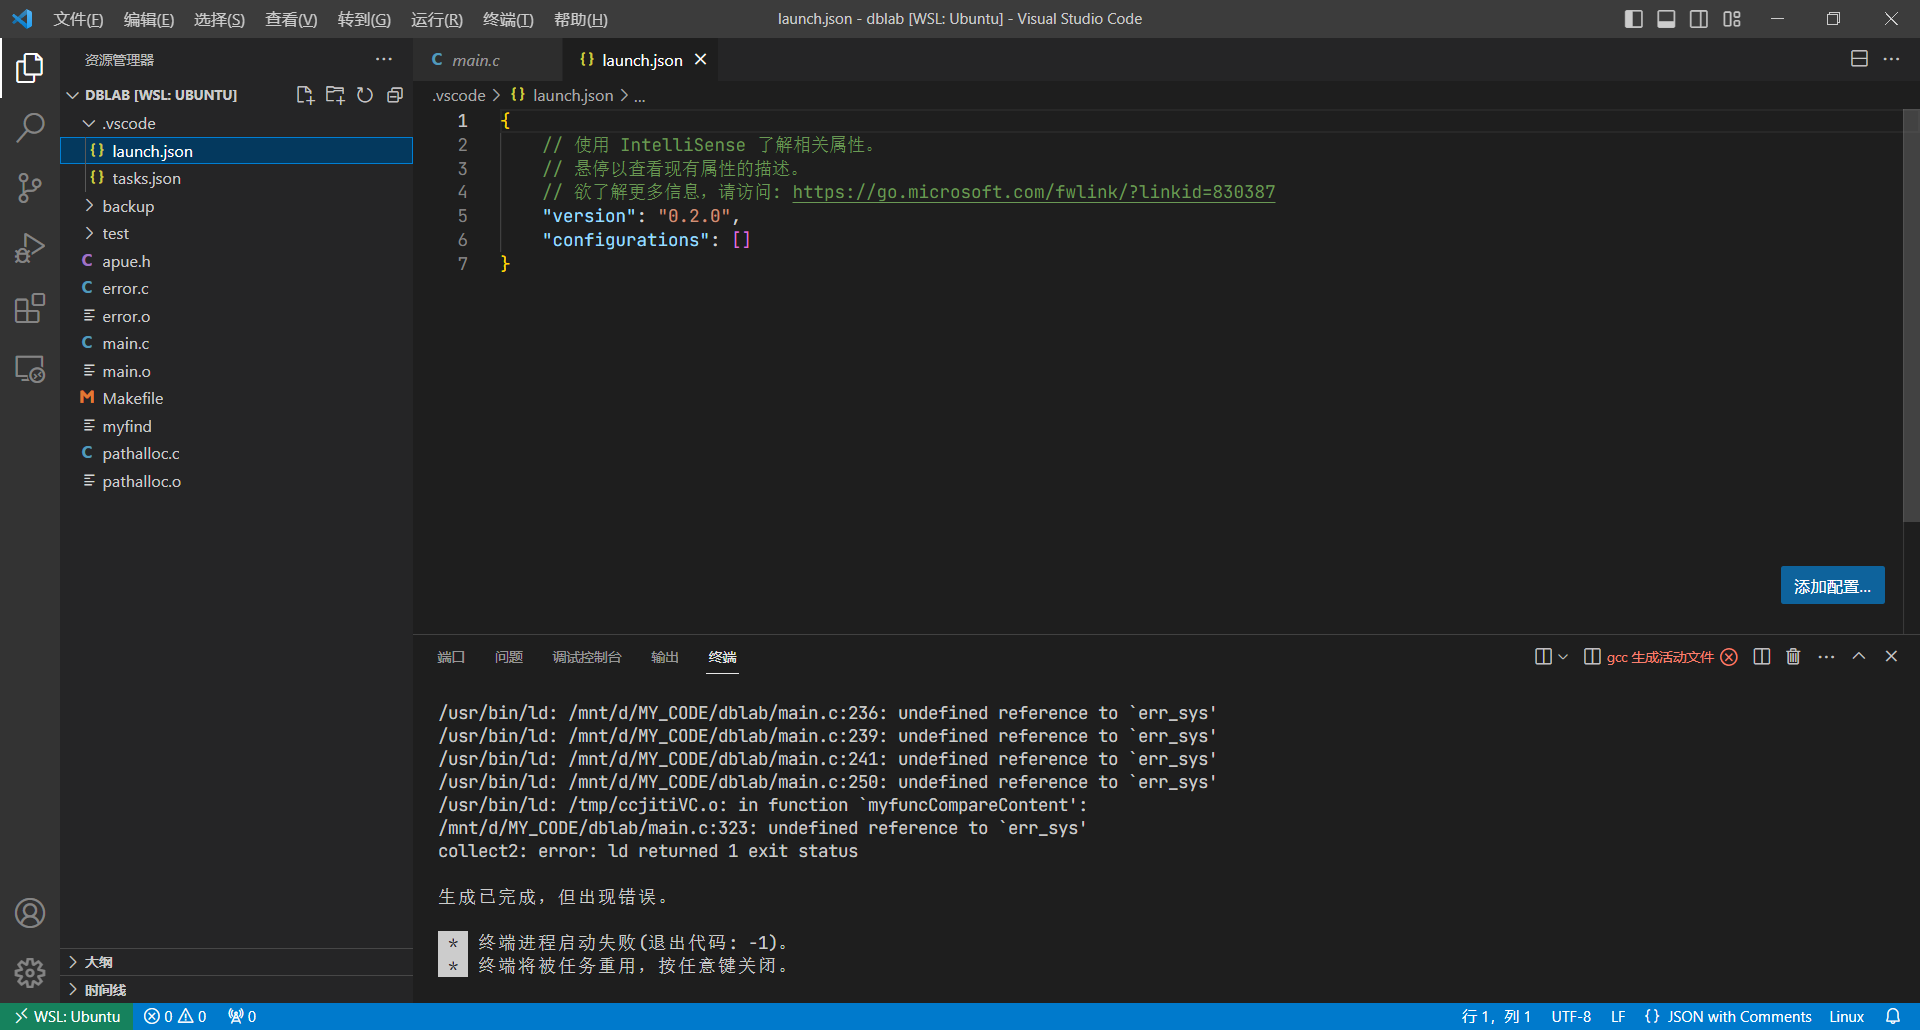Screen dimensions: 1920x1030
Task: Click the WSL: Ubuntu remote indicator
Action: 67,1016
